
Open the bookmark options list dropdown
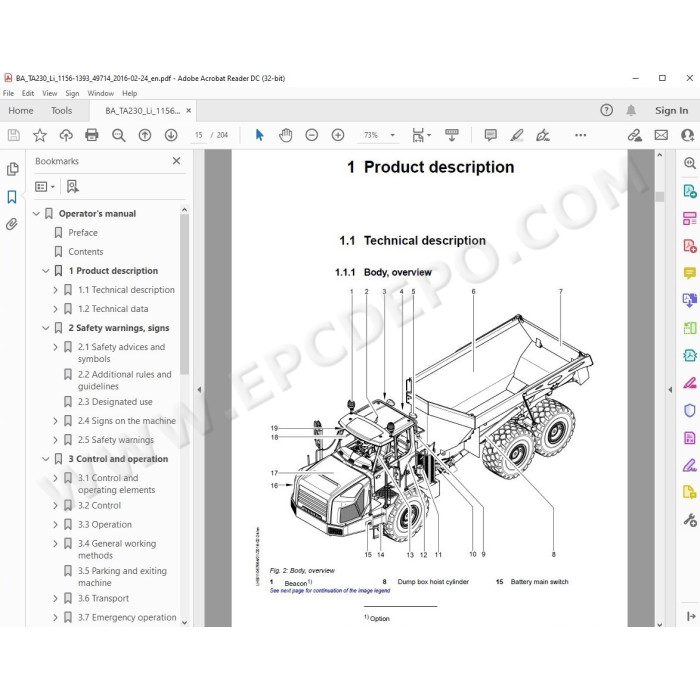click(x=45, y=187)
